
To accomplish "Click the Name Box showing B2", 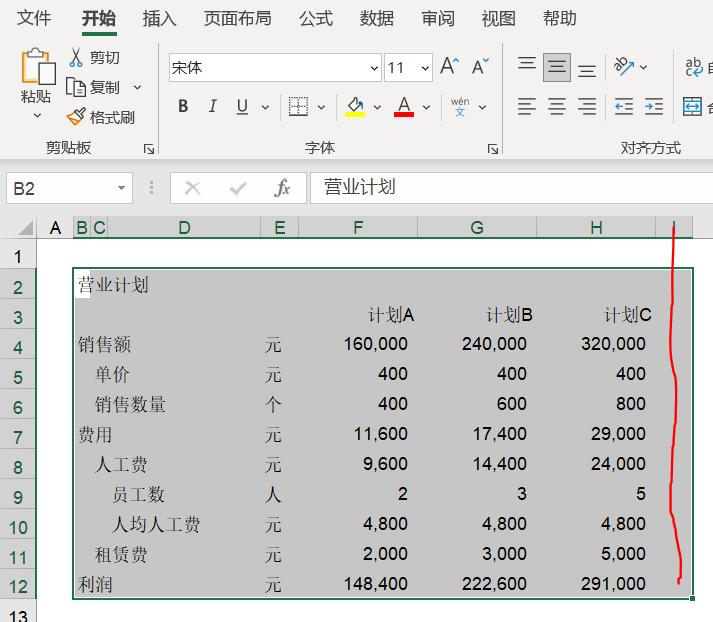I will point(69,188).
